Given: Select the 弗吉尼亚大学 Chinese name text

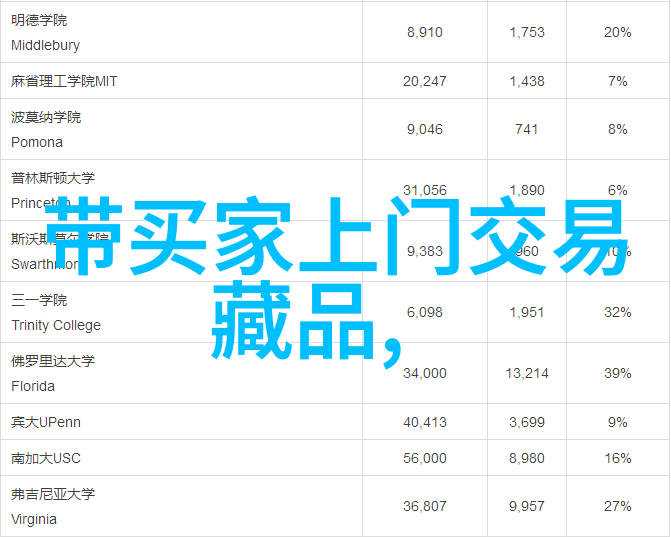Looking at the screenshot, I should coord(53,495).
